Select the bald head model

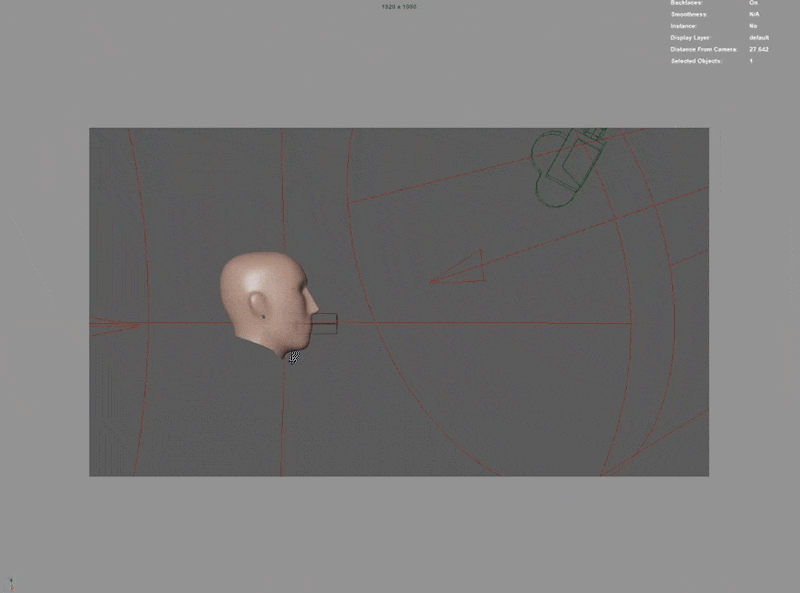tap(266, 300)
